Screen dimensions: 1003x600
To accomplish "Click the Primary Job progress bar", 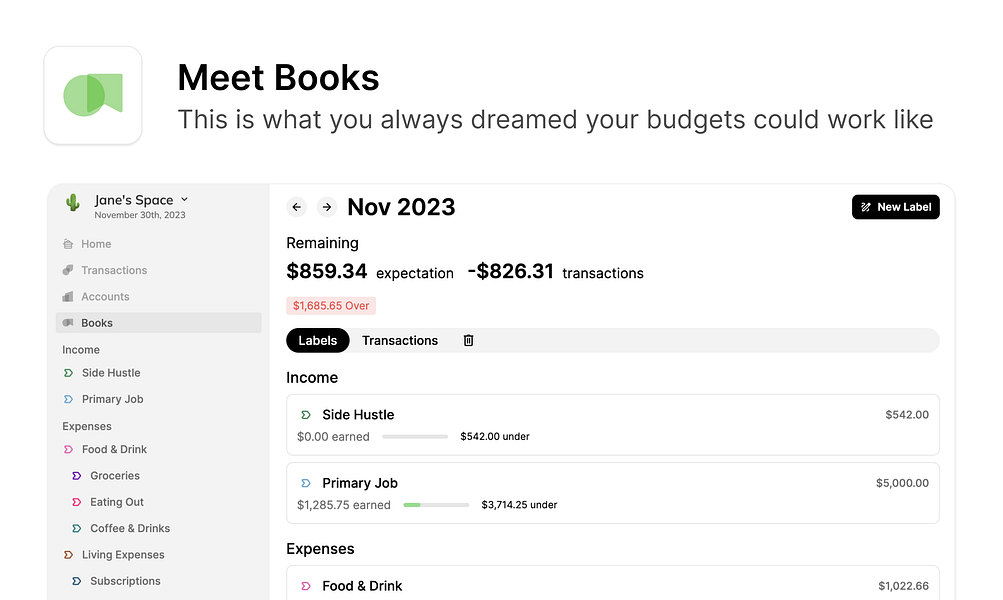I will (436, 505).
